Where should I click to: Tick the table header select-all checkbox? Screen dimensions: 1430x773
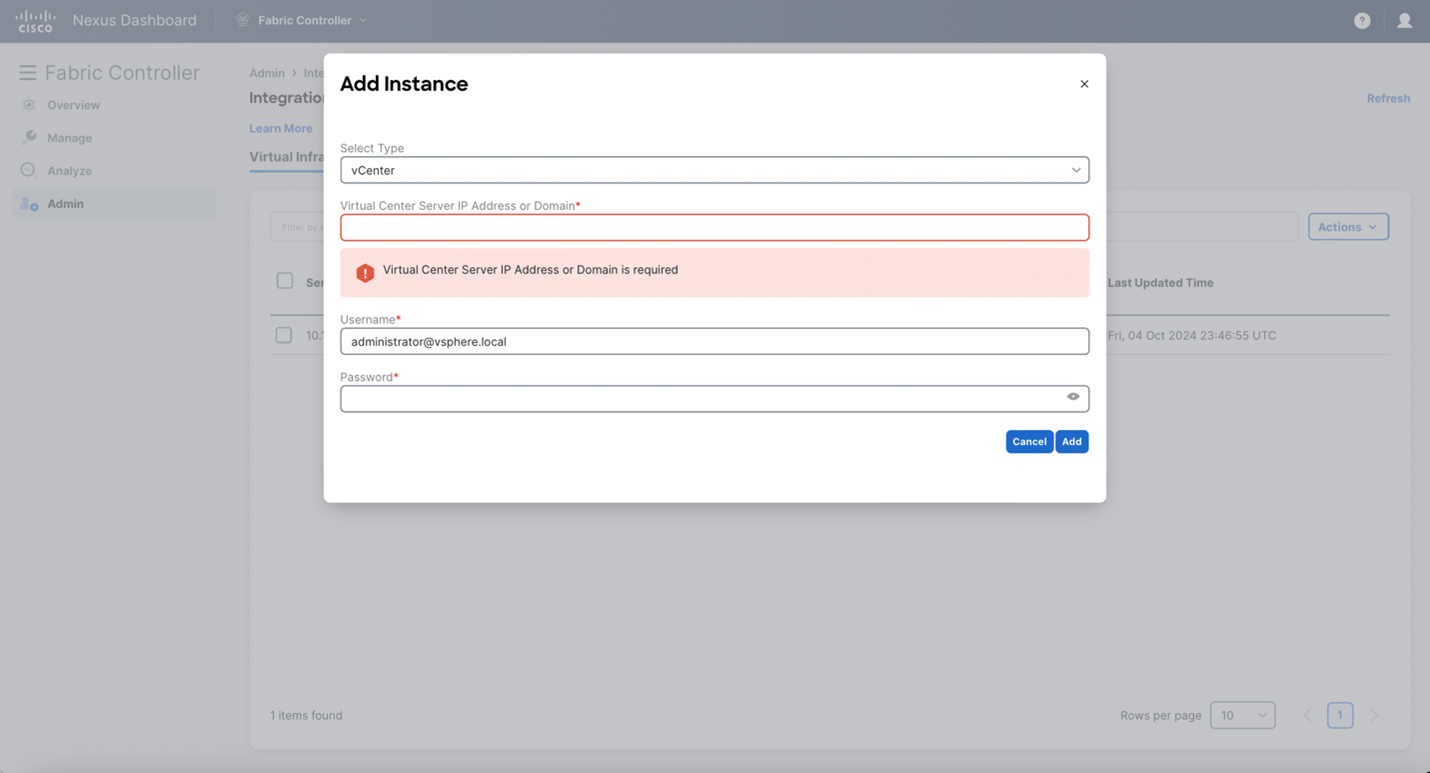[285, 281]
